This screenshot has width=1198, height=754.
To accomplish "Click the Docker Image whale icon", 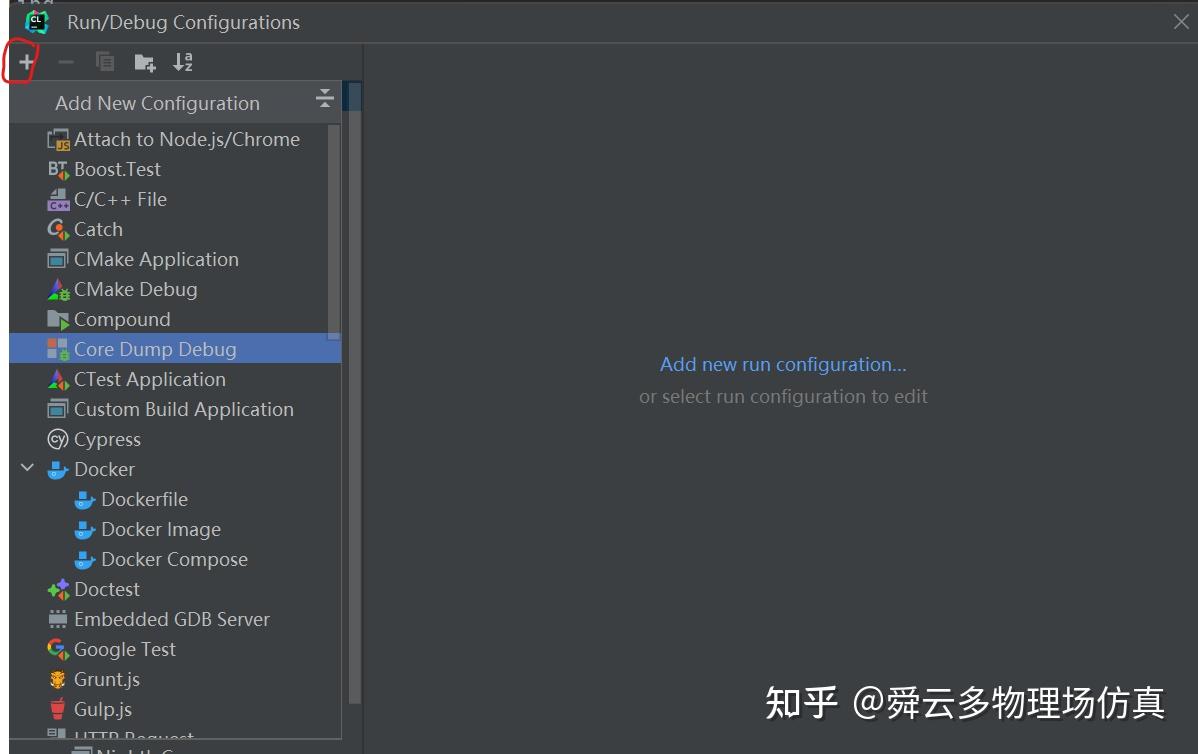I will click(x=85, y=529).
